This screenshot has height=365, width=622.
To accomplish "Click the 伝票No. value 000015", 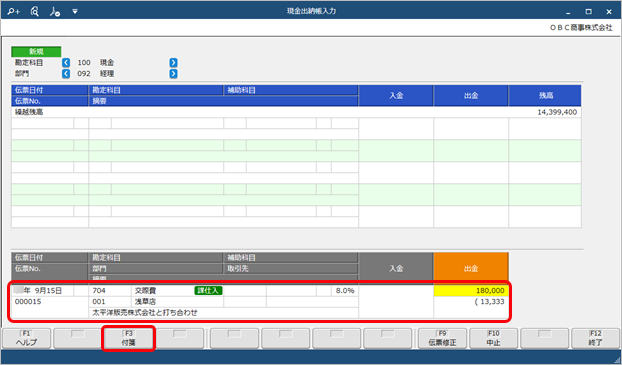I will [x=28, y=302].
